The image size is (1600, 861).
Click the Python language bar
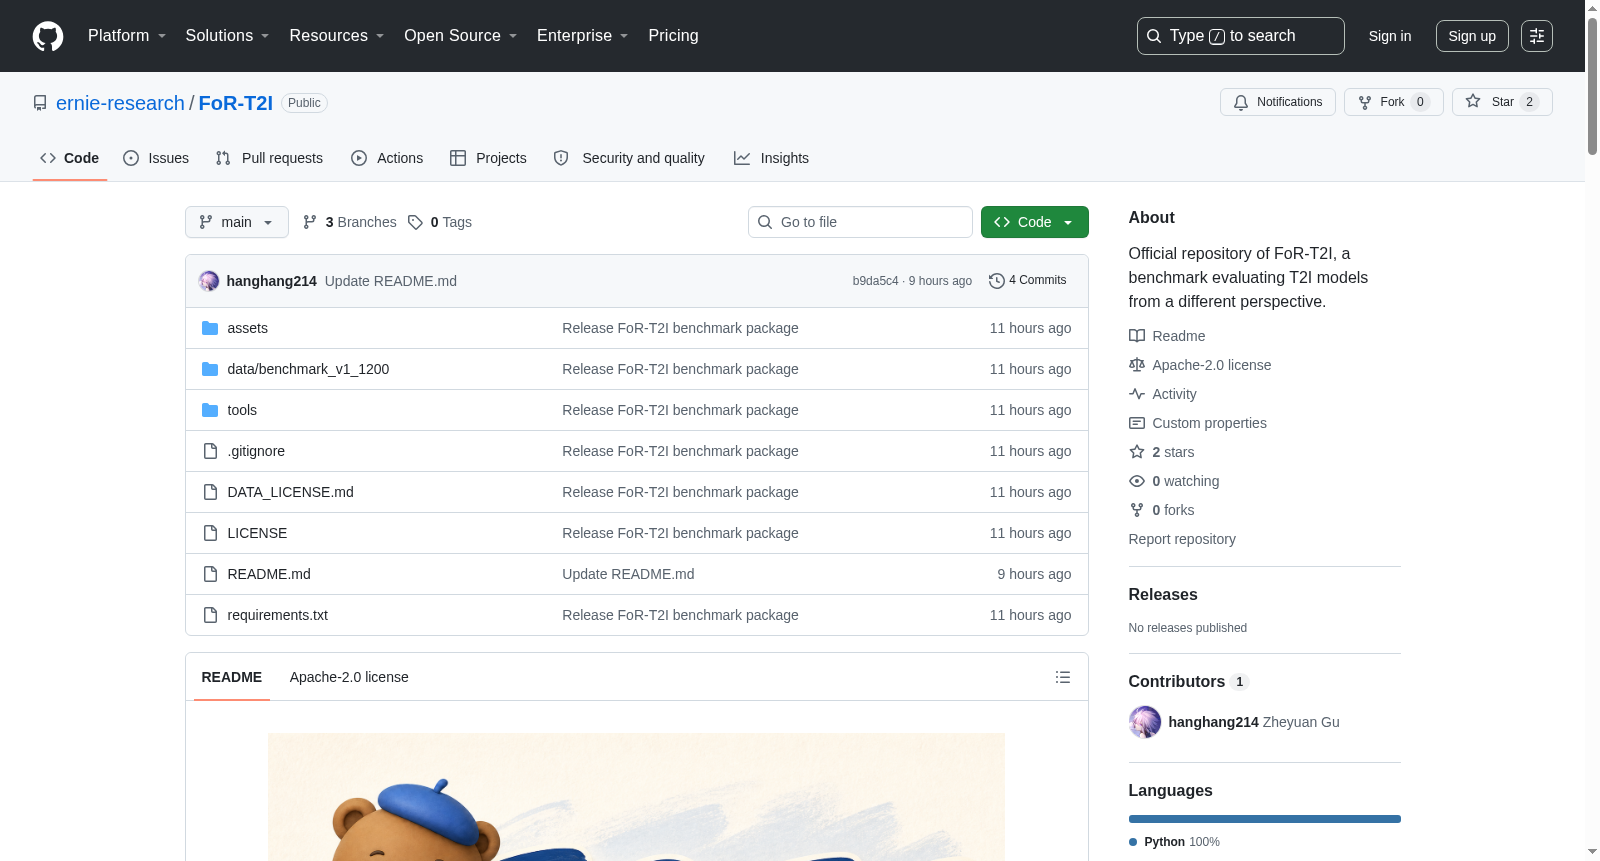click(x=1265, y=819)
